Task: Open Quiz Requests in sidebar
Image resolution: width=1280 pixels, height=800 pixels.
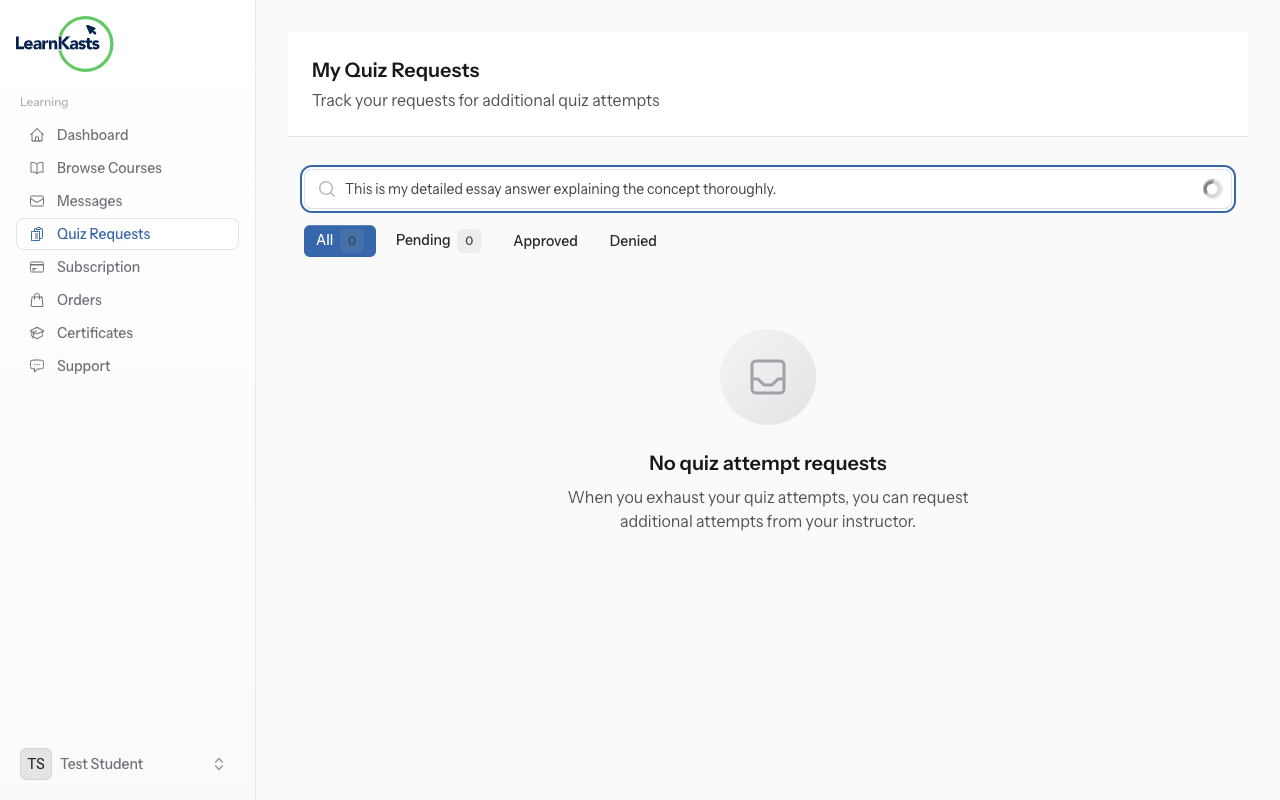Action: coord(103,234)
